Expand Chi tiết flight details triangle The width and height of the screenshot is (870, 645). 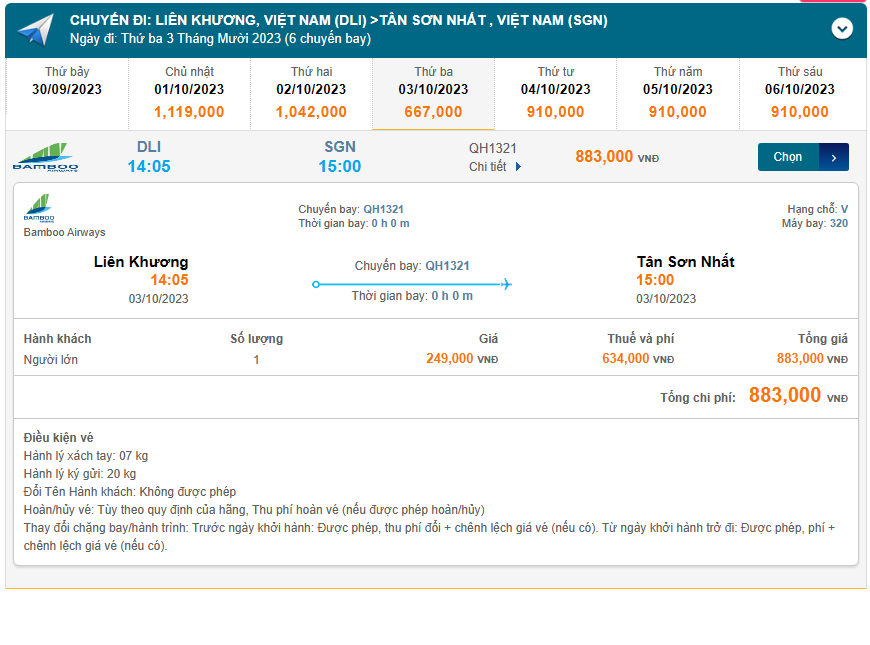click(x=518, y=167)
